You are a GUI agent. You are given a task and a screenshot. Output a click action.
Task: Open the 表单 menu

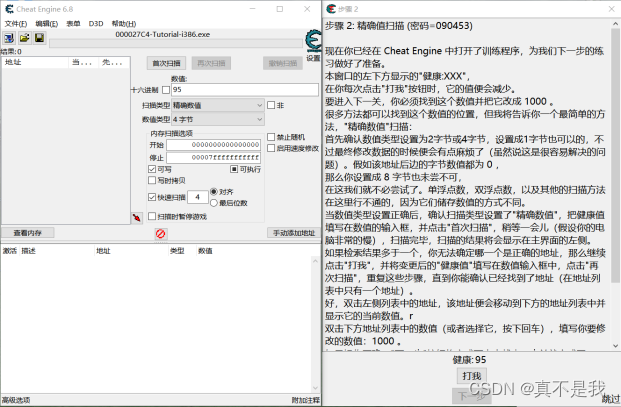point(73,24)
